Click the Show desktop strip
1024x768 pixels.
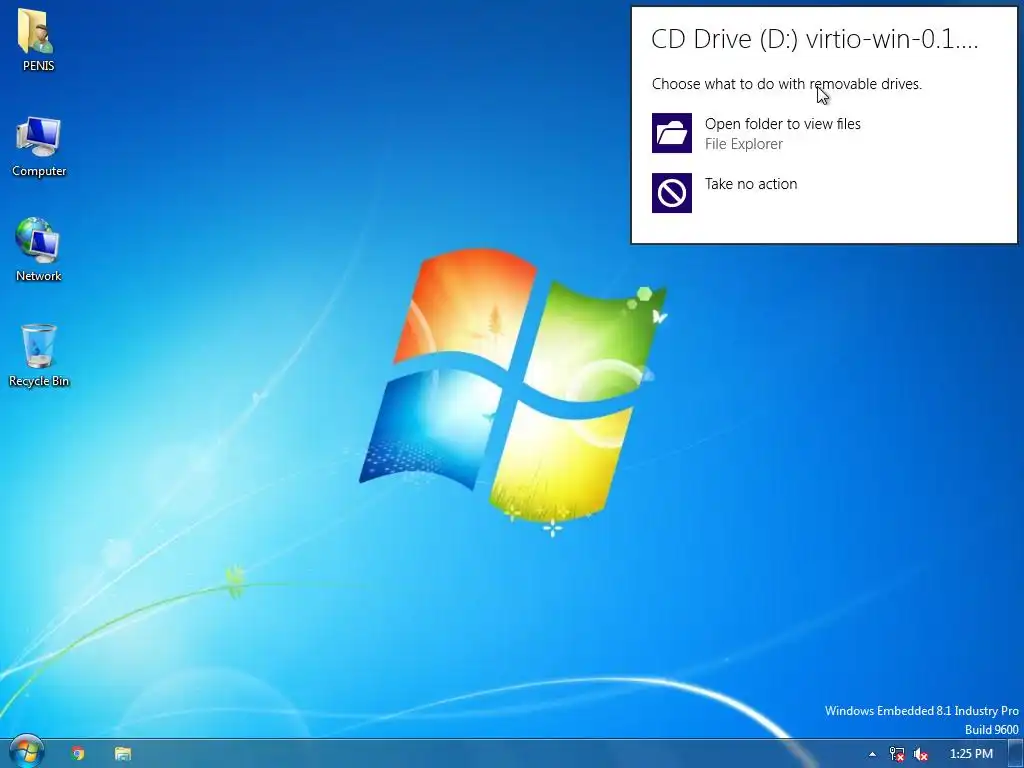pyautogui.click(x=1016, y=754)
